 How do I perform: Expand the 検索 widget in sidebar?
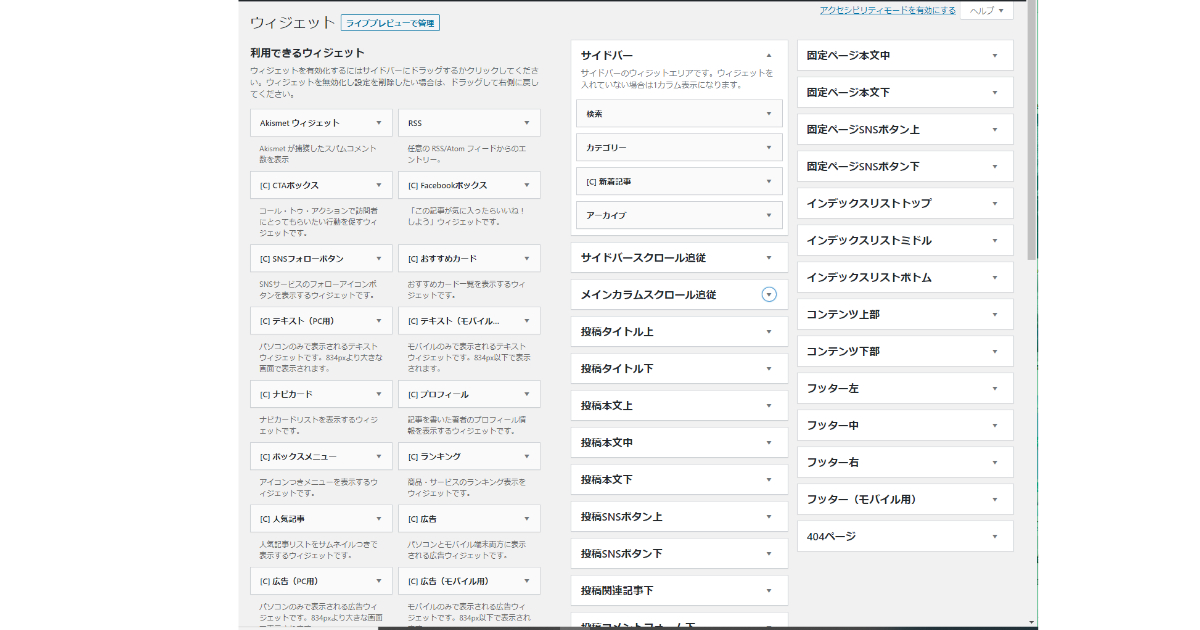pyautogui.click(x=768, y=114)
